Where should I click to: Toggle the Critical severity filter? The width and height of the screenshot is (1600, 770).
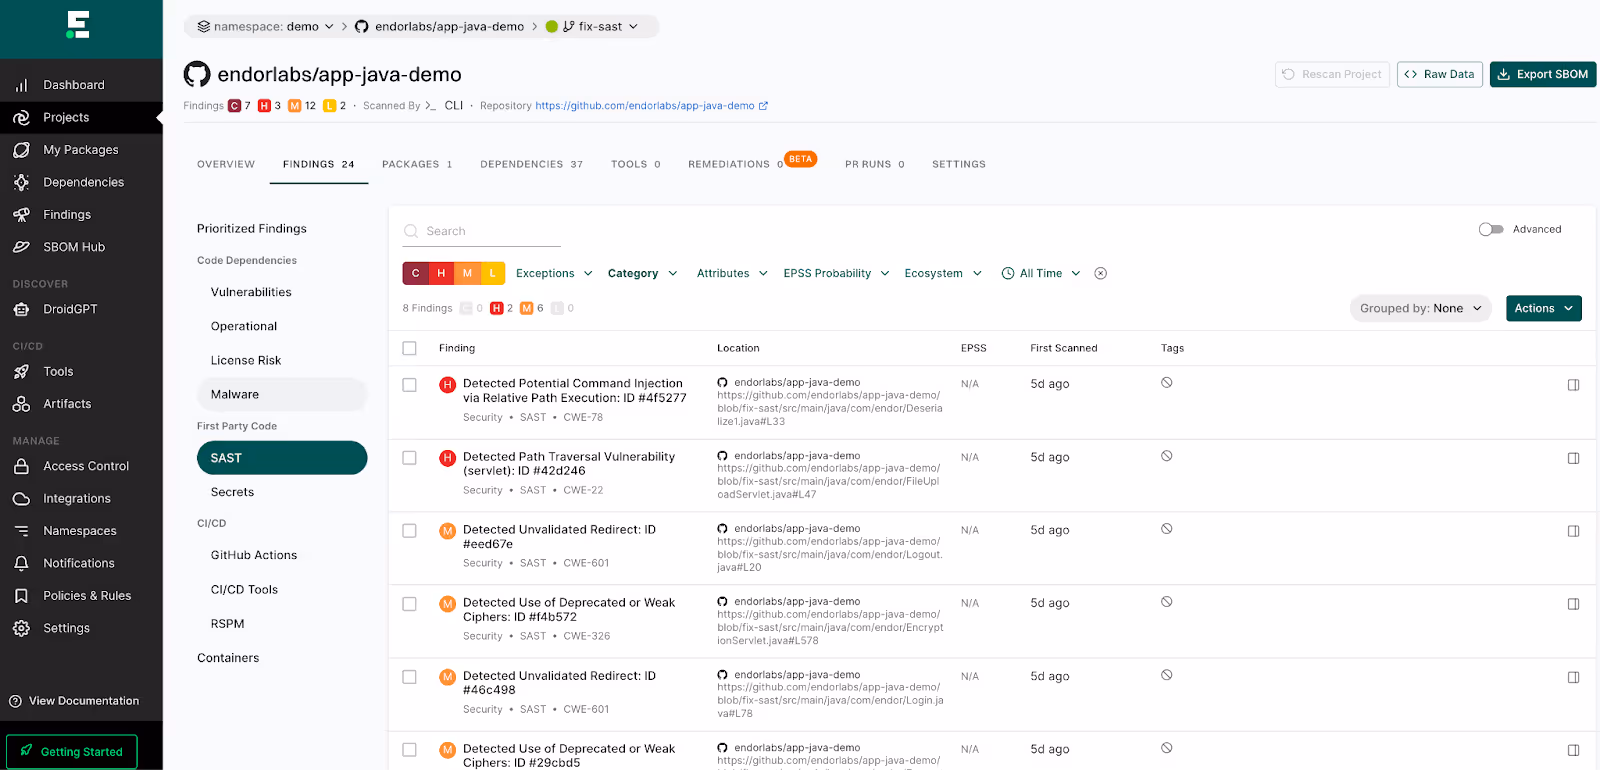pos(416,273)
